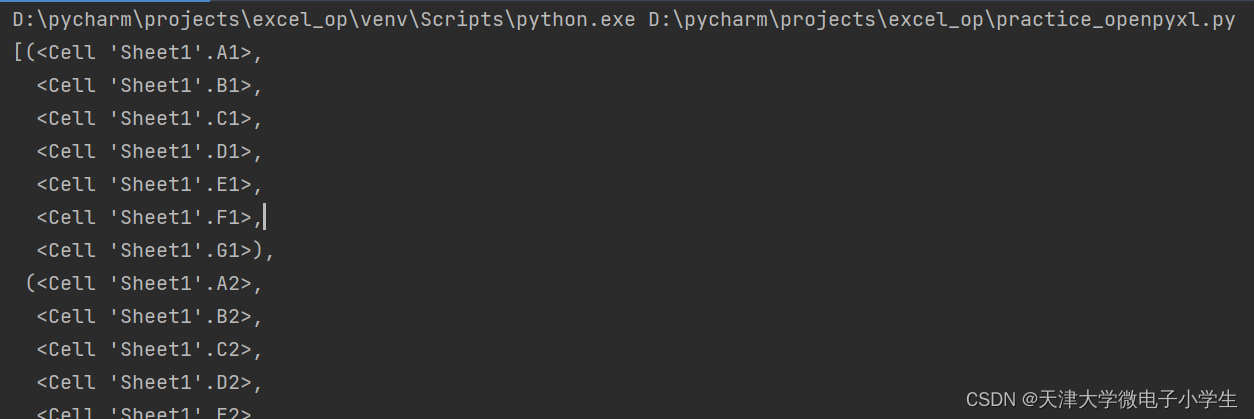This screenshot has height=419, width=1254.
Task: Click the closing parenthesis after Cell G1
Action: coord(258,251)
